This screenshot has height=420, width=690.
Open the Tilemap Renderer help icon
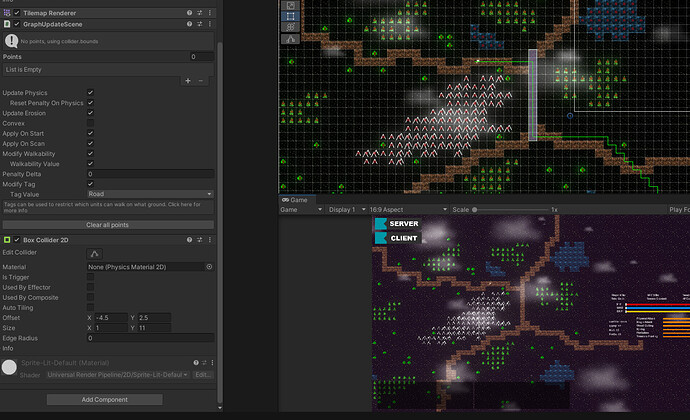190,12
